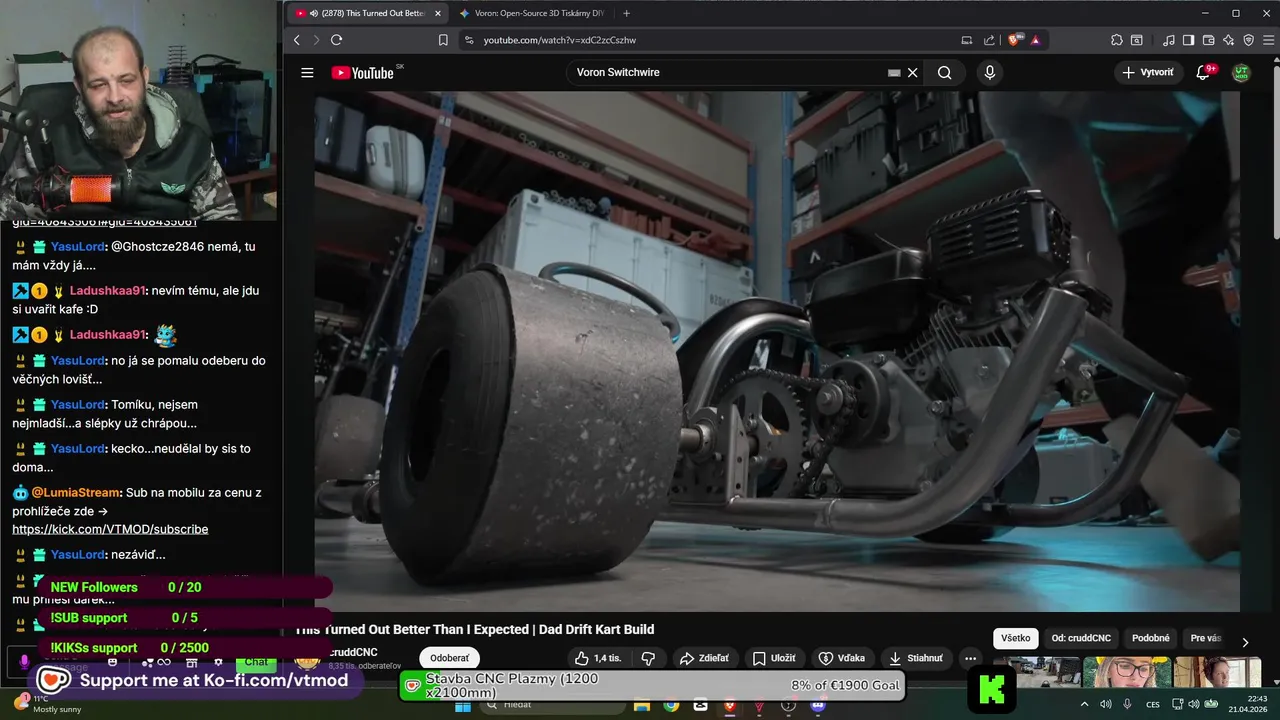Click the video title text
Image resolution: width=1280 pixels, height=720 pixels.
point(474,629)
